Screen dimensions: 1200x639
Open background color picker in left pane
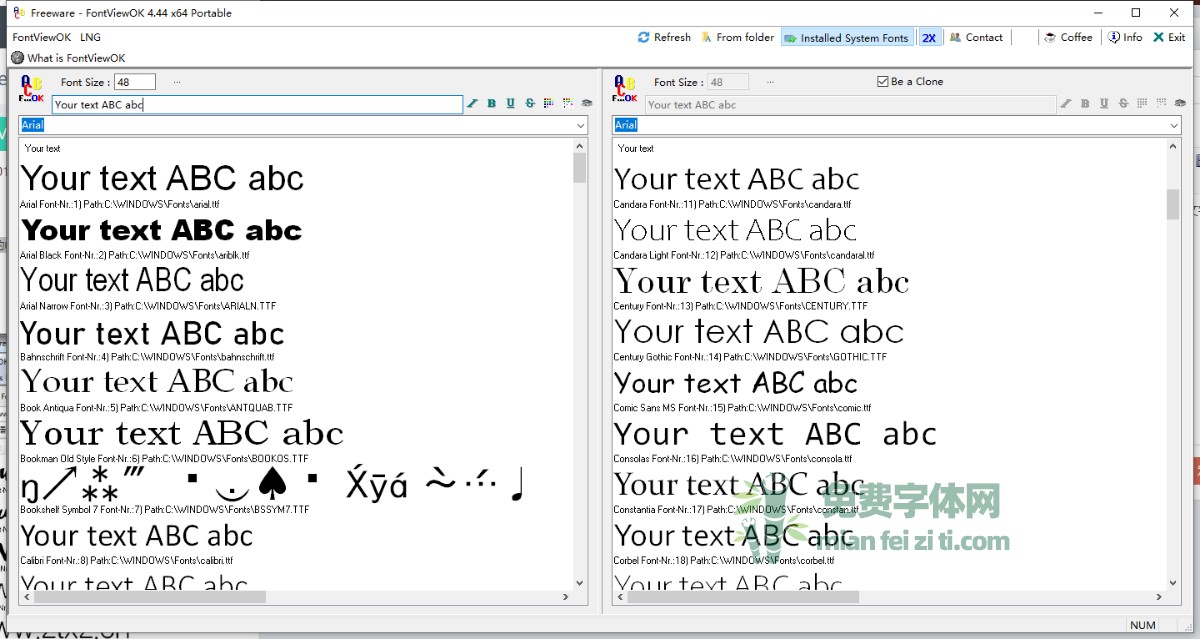coord(568,104)
